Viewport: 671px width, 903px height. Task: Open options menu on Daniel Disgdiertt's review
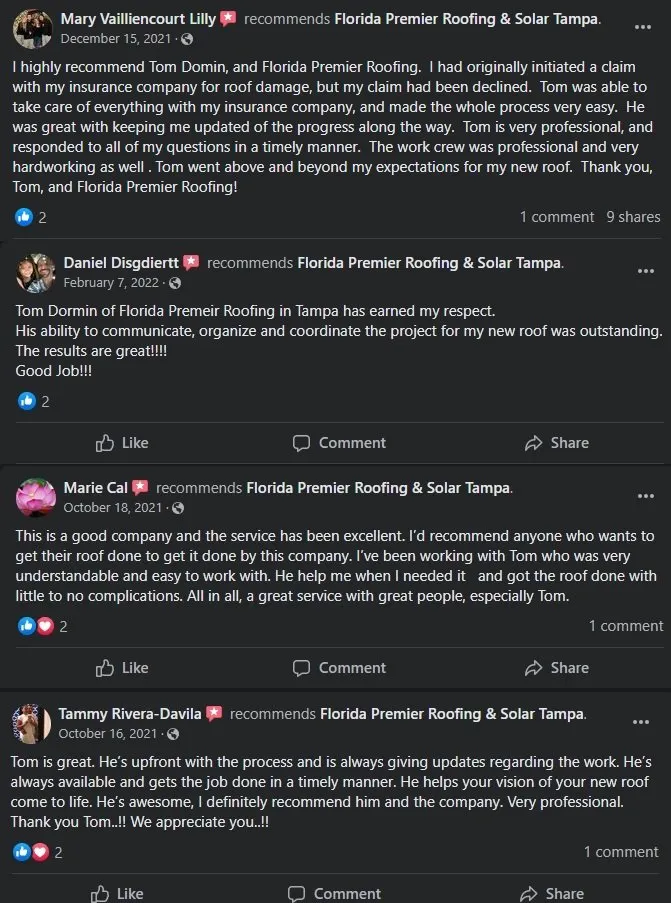pyautogui.click(x=646, y=270)
